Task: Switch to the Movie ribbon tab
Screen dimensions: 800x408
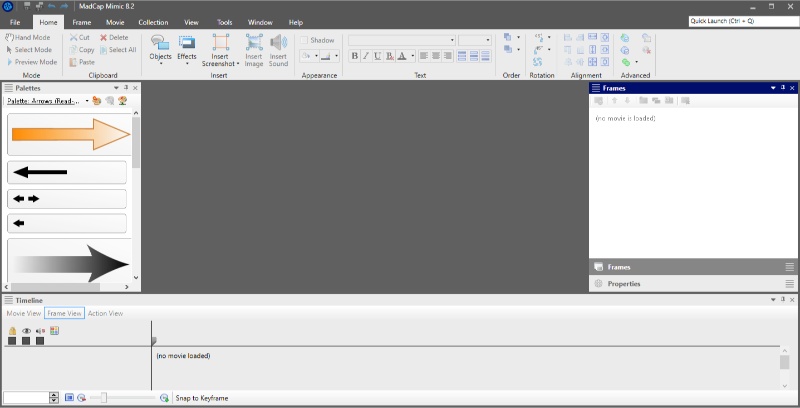Action: (115, 22)
